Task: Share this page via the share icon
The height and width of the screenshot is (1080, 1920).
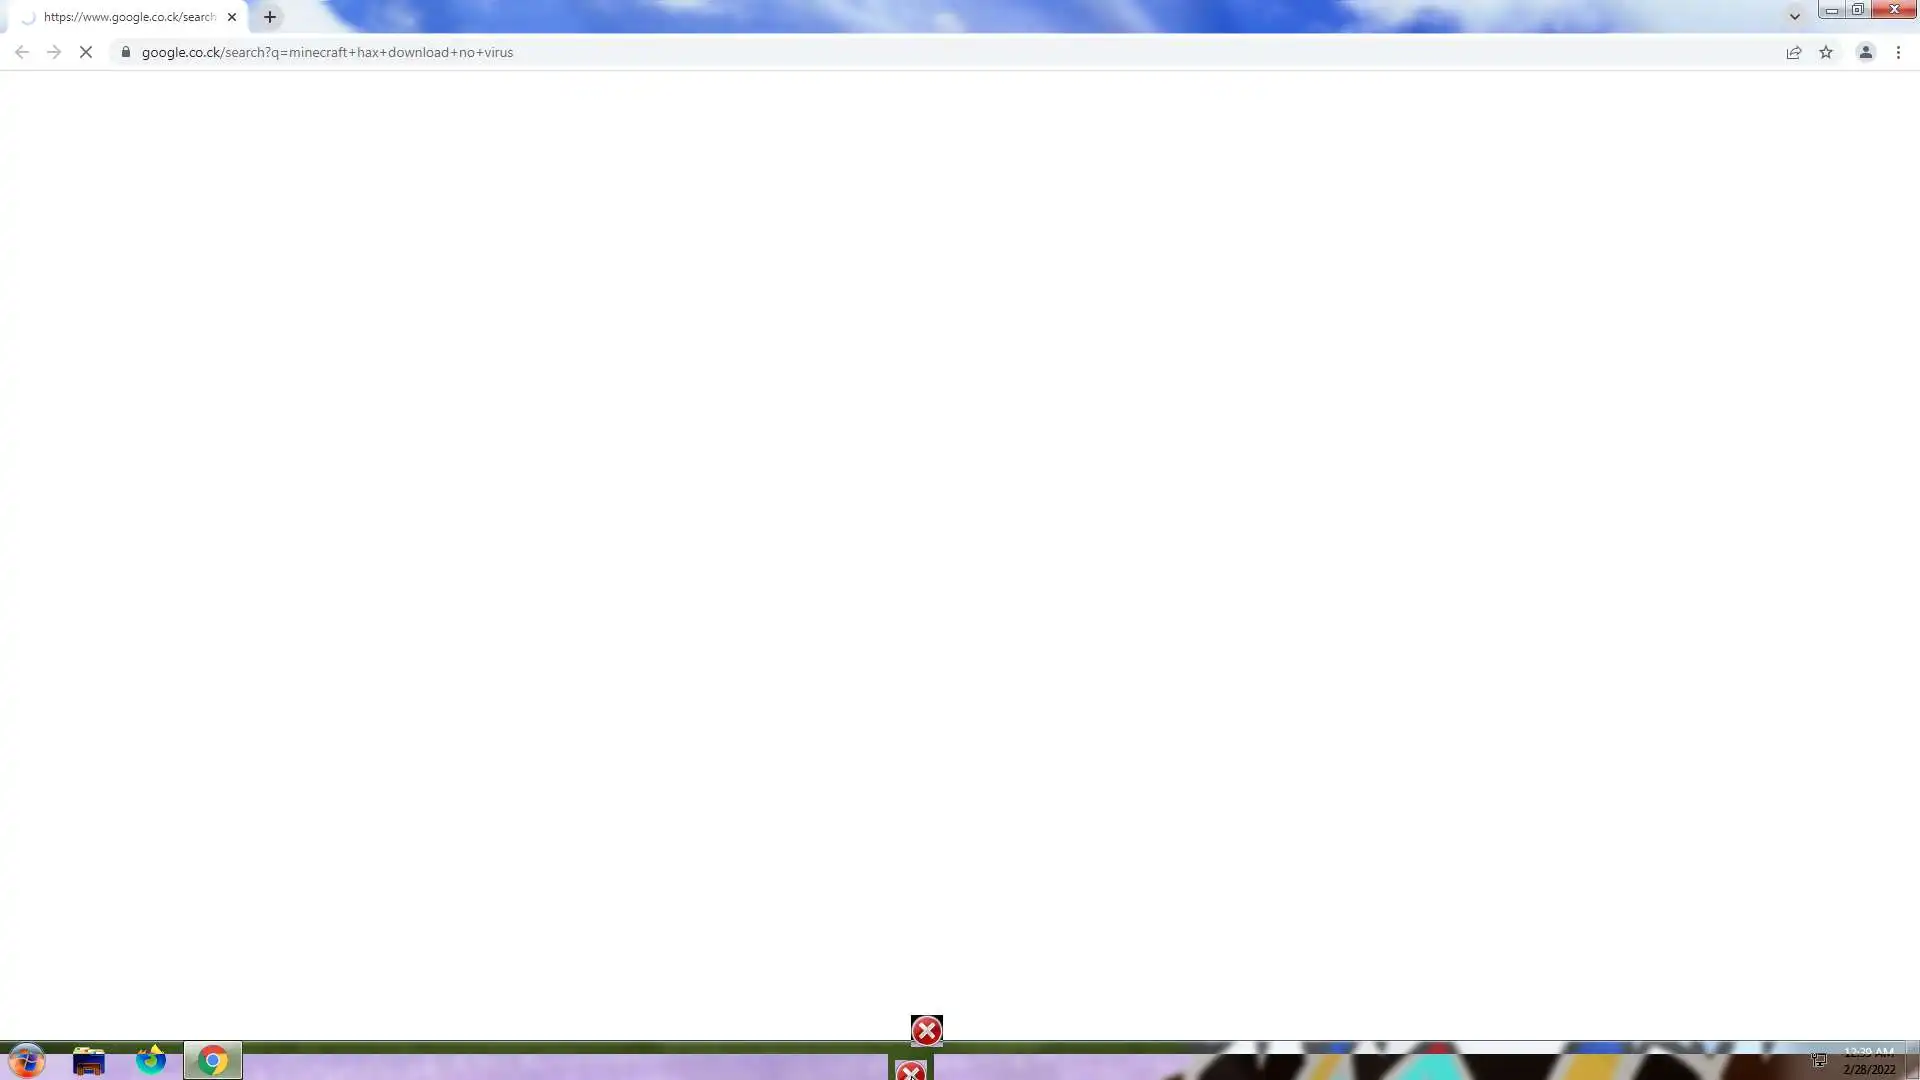Action: click(1794, 52)
